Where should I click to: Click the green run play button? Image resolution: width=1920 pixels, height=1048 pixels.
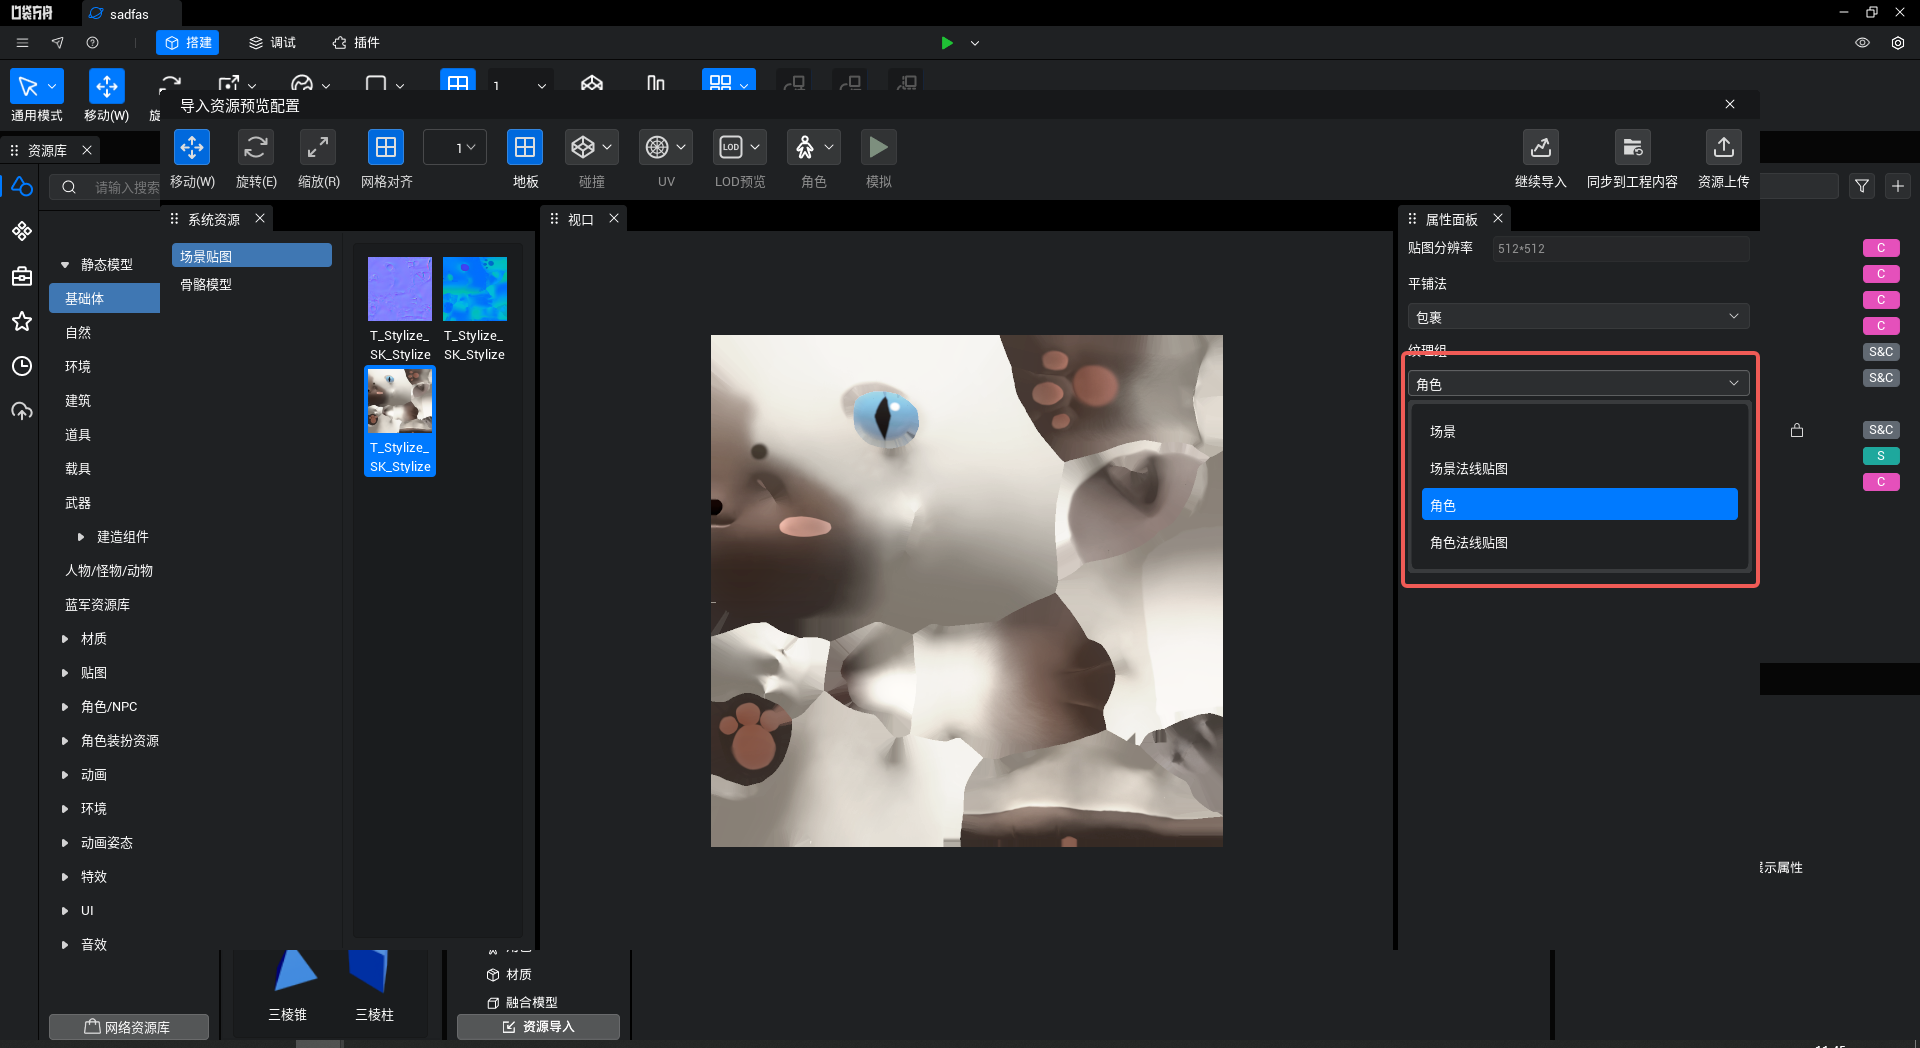[947, 43]
